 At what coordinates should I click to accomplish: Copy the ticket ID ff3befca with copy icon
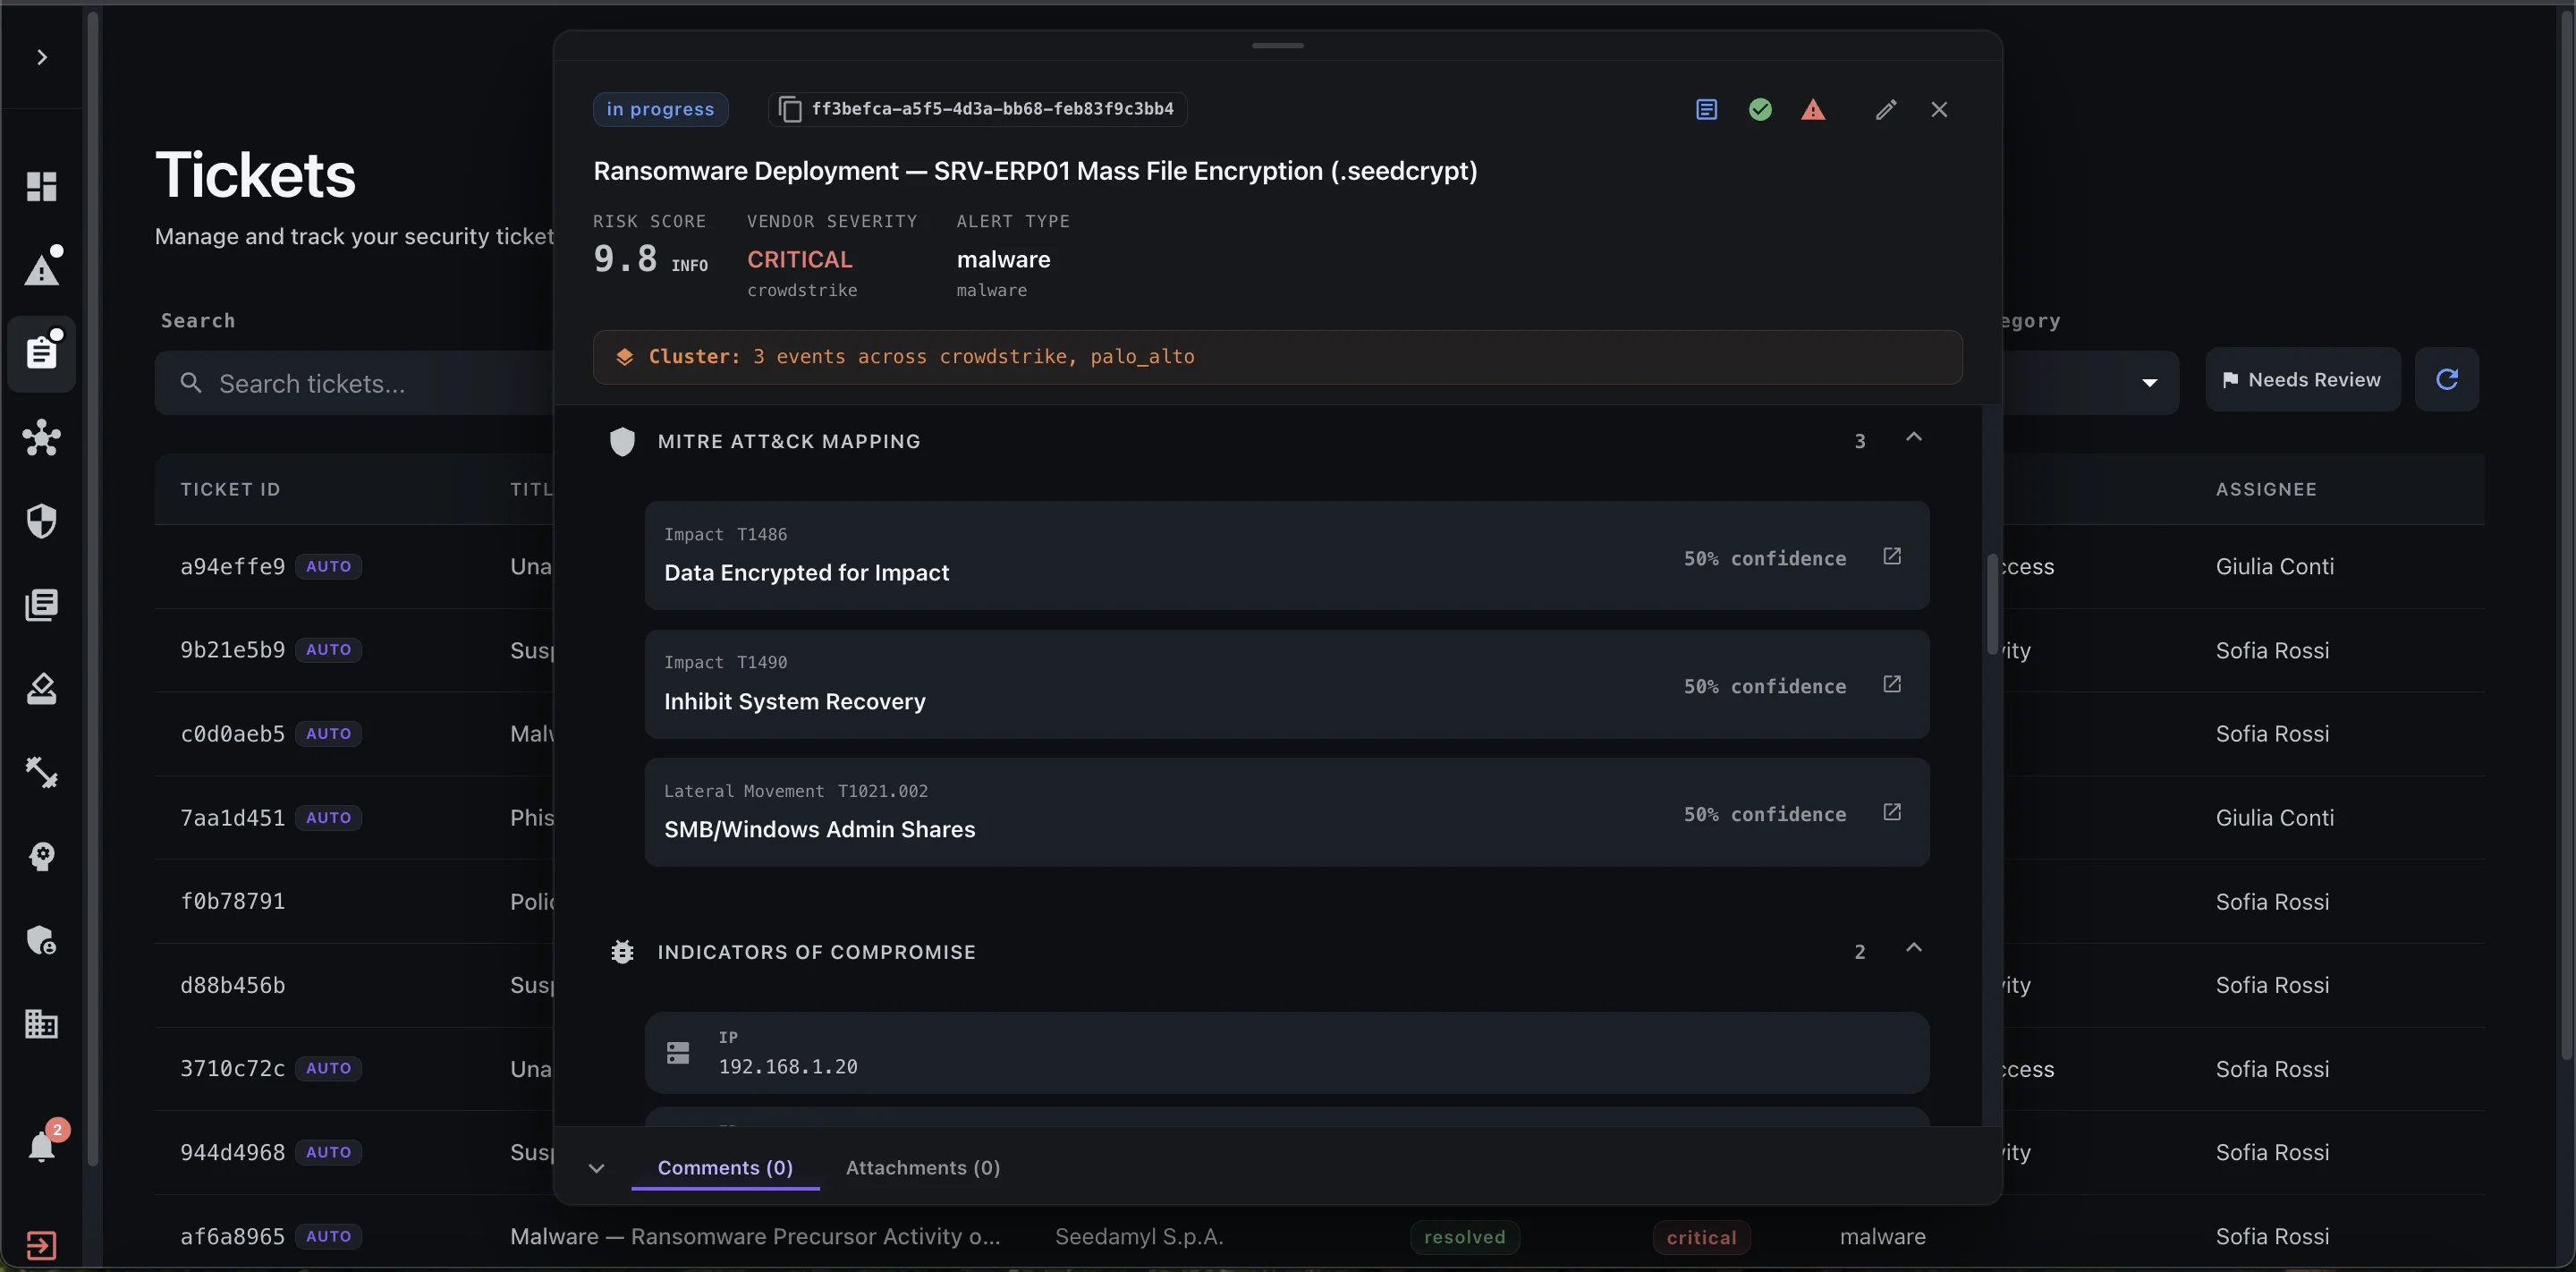point(789,109)
